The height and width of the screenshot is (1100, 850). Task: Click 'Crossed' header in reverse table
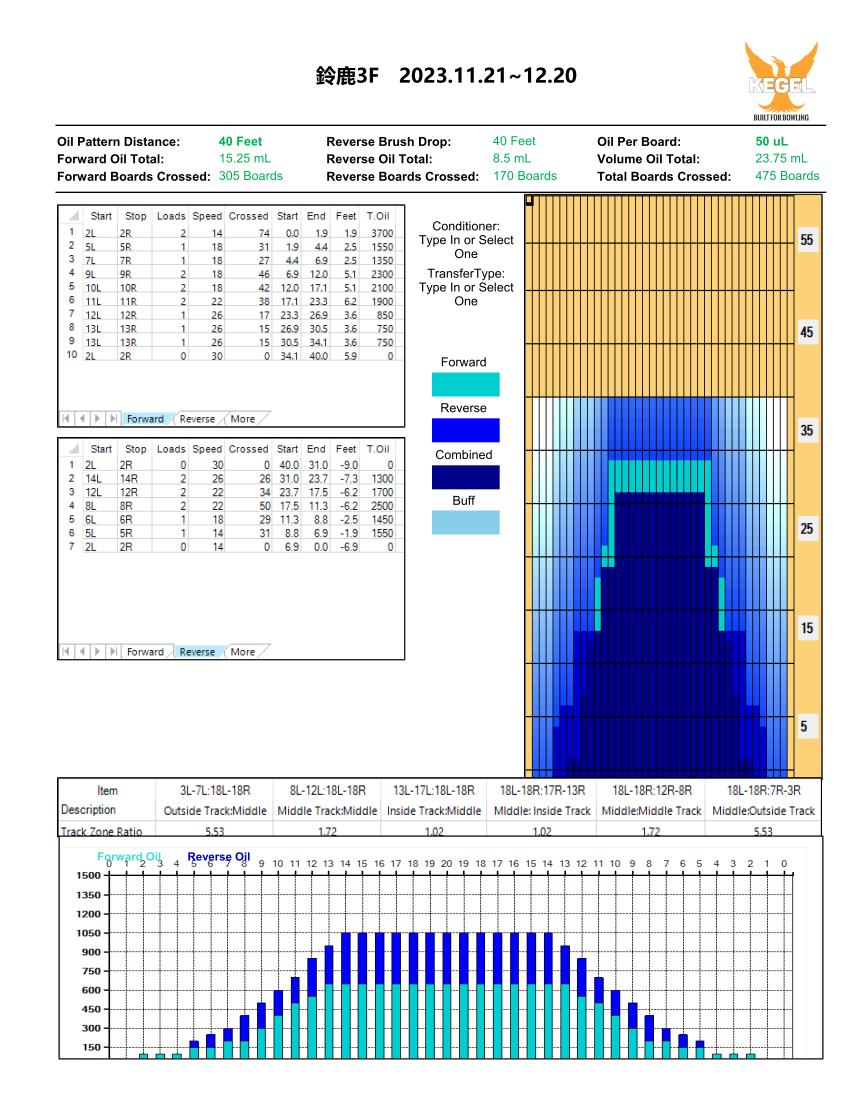[x=248, y=449]
